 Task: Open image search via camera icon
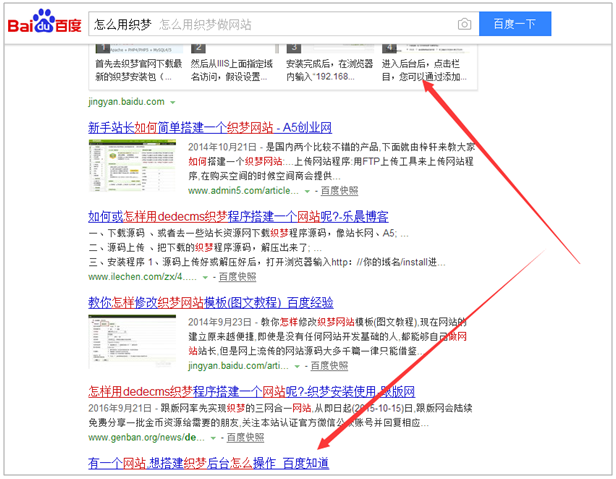[x=463, y=23]
